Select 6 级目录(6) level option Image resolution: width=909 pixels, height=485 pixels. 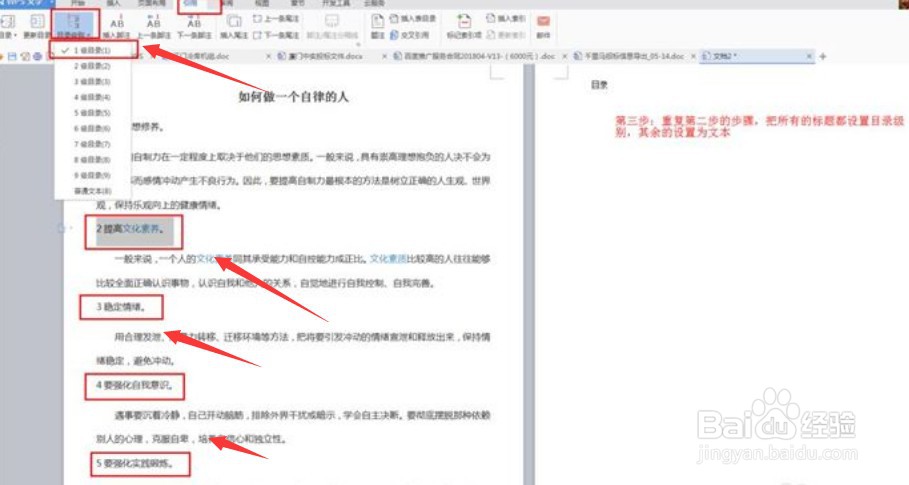pos(93,128)
